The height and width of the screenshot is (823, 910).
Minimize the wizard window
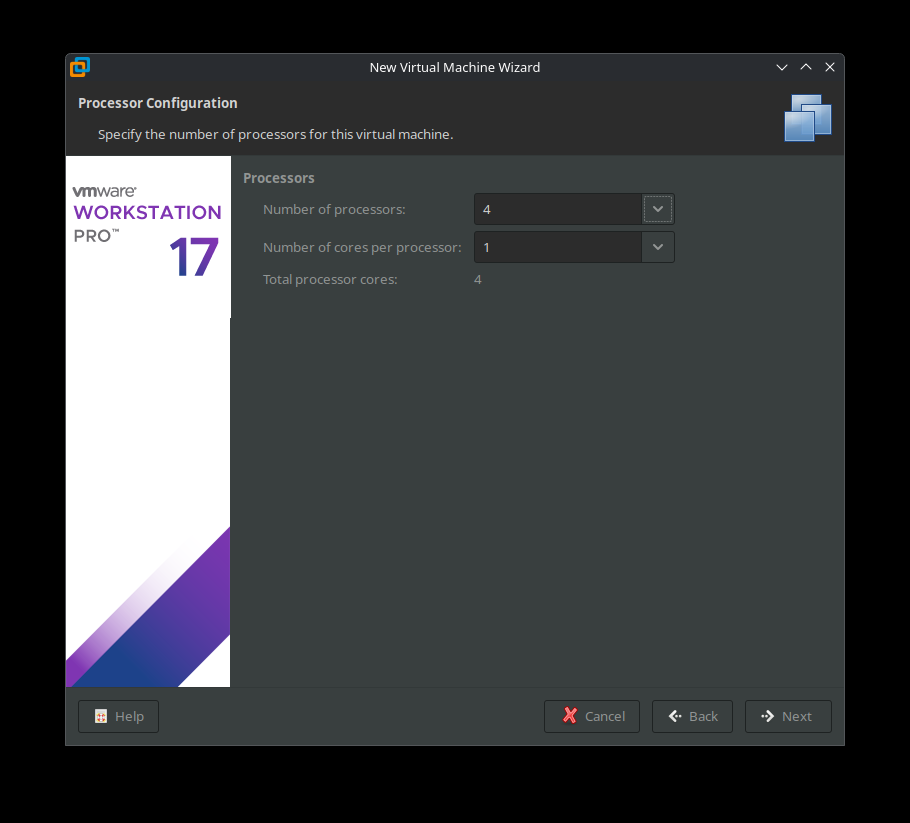tap(782, 67)
